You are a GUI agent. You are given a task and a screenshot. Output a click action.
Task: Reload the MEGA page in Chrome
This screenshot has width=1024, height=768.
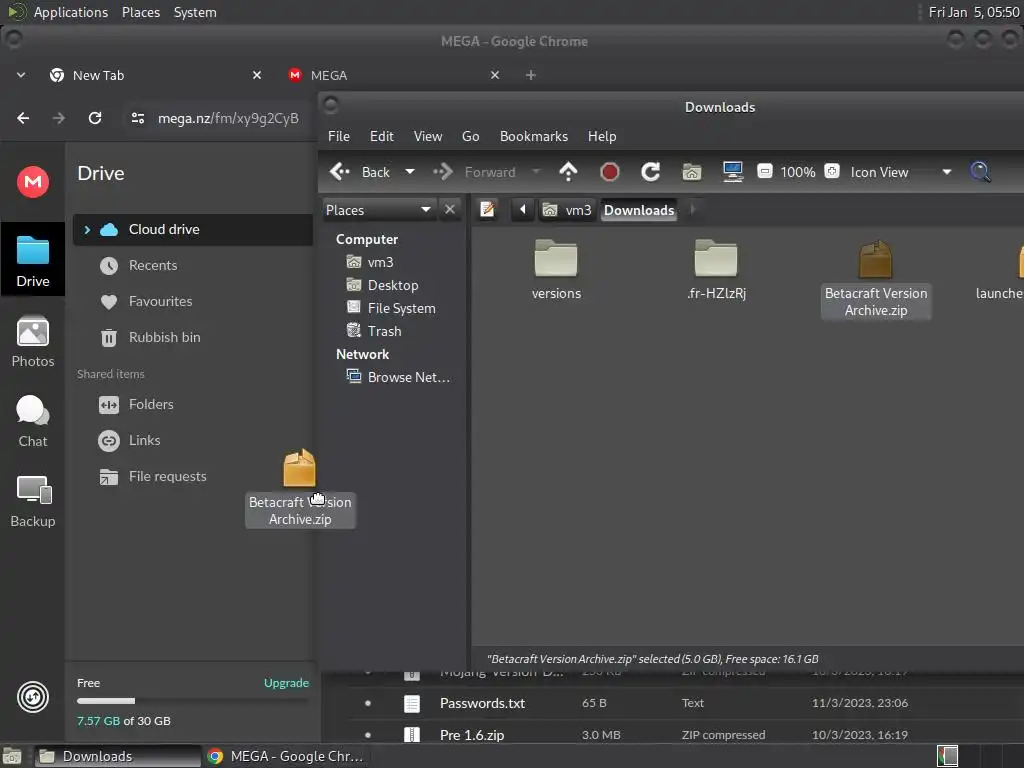pos(95,118)
